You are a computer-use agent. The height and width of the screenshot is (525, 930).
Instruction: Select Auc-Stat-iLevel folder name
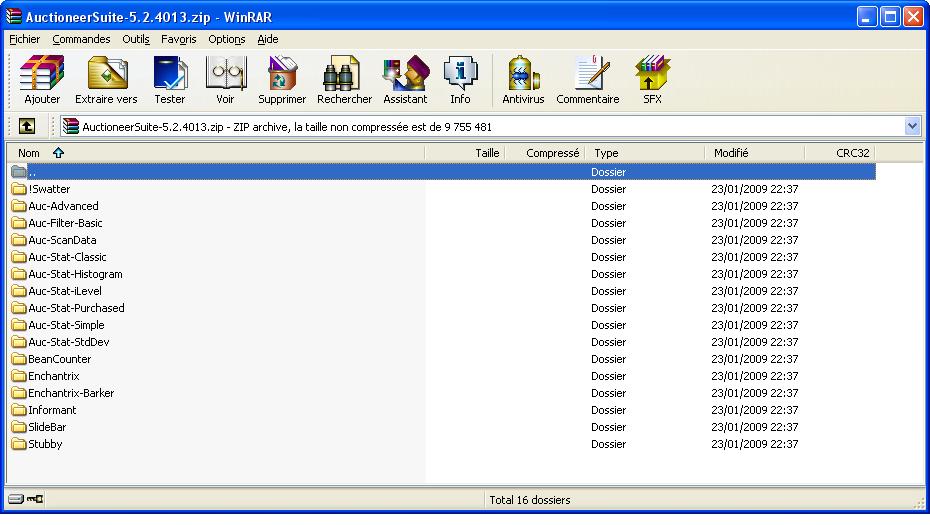65,291
